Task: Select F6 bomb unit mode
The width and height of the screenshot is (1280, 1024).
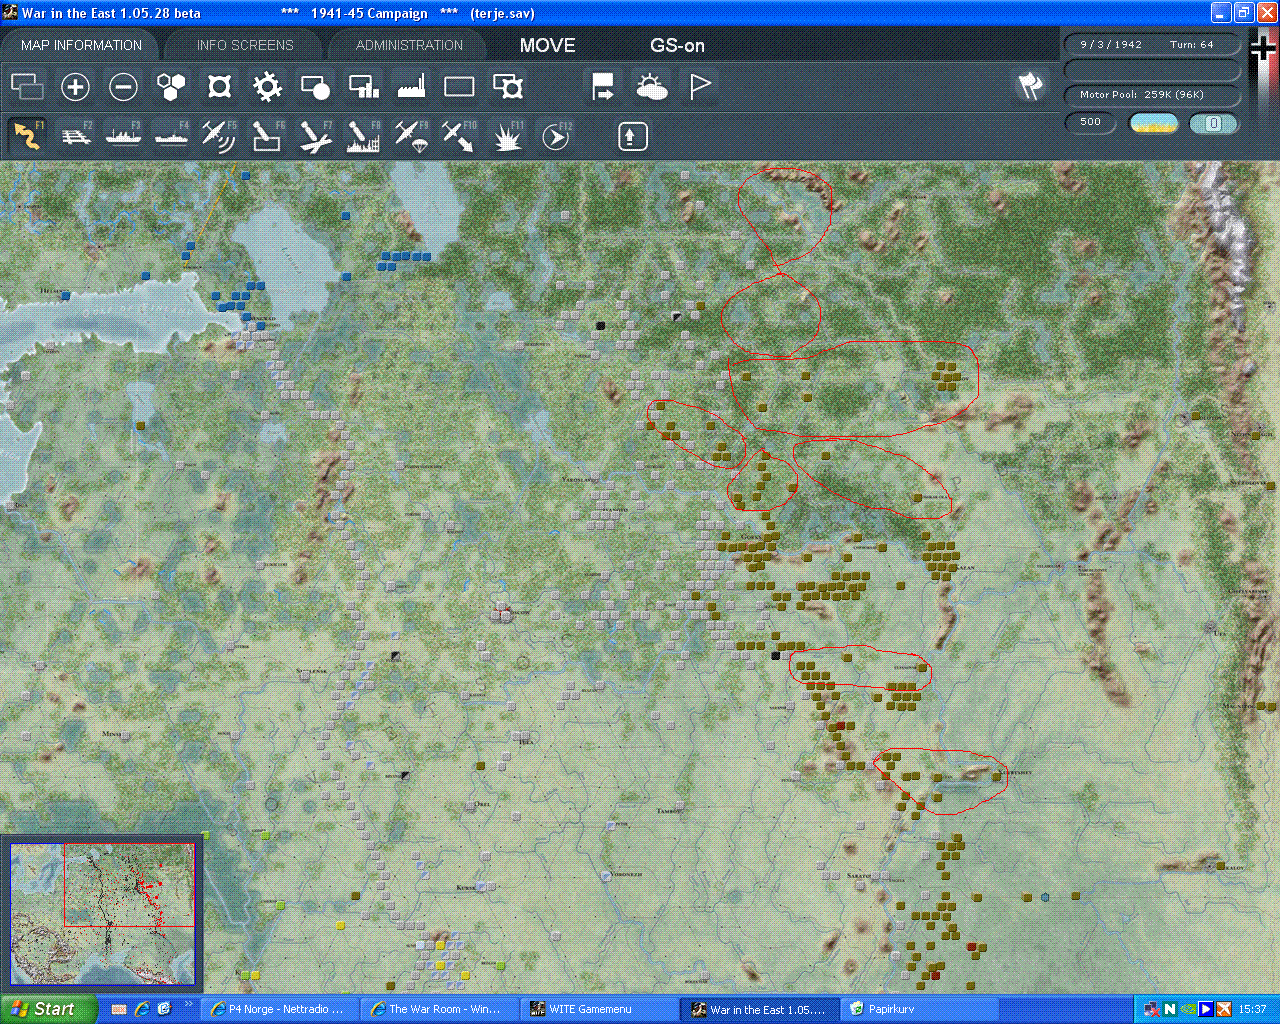Action: (x=267, y=135)
